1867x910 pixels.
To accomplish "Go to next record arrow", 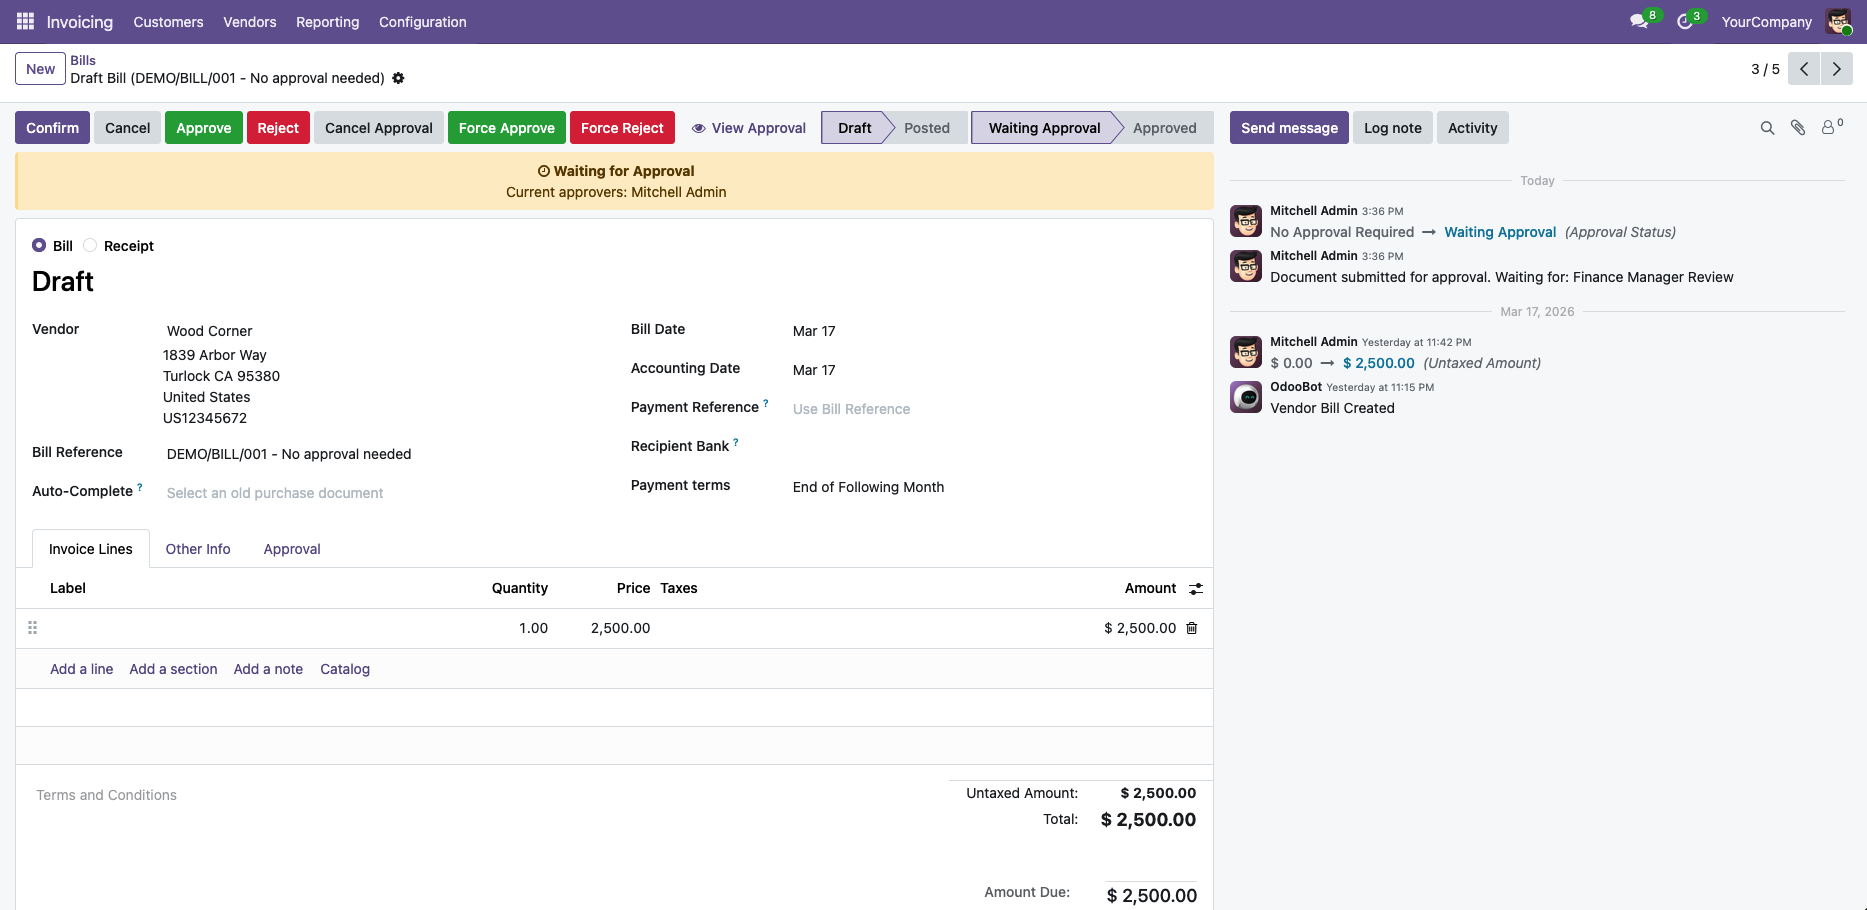I will 1836,69.
